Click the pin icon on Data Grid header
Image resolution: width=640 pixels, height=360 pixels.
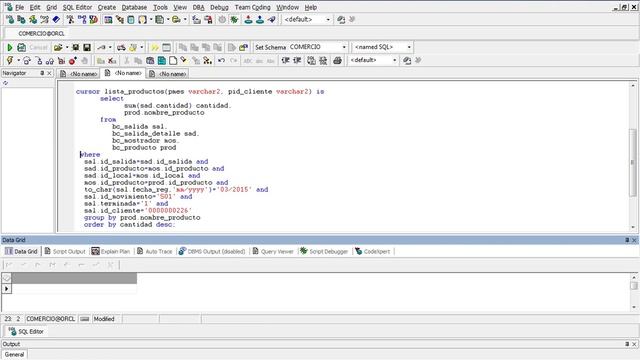pos(627,240)
